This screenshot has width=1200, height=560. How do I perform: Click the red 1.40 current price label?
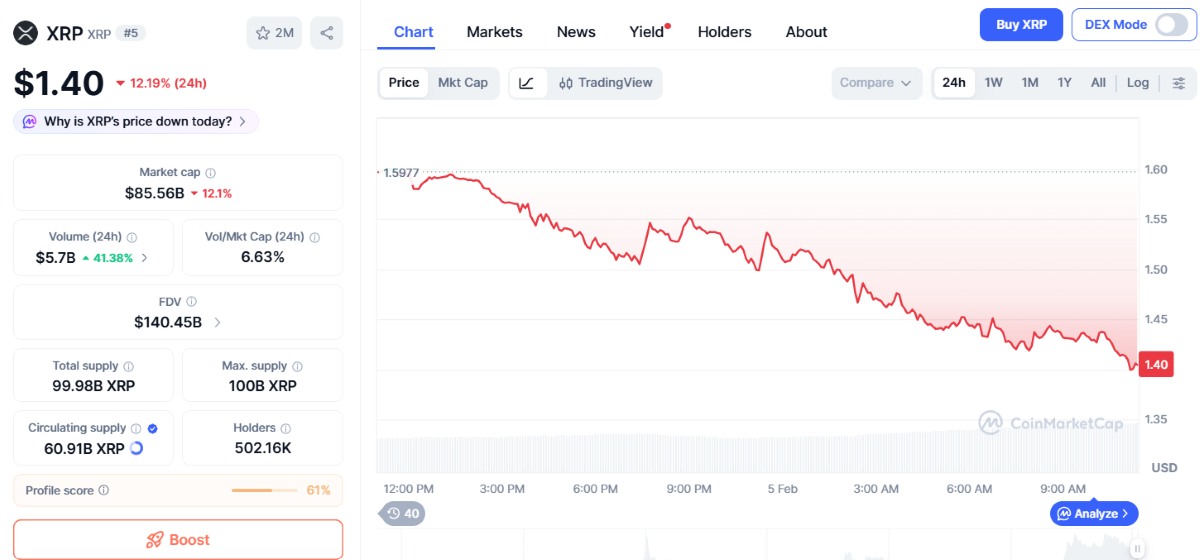tap(1155, 365)
